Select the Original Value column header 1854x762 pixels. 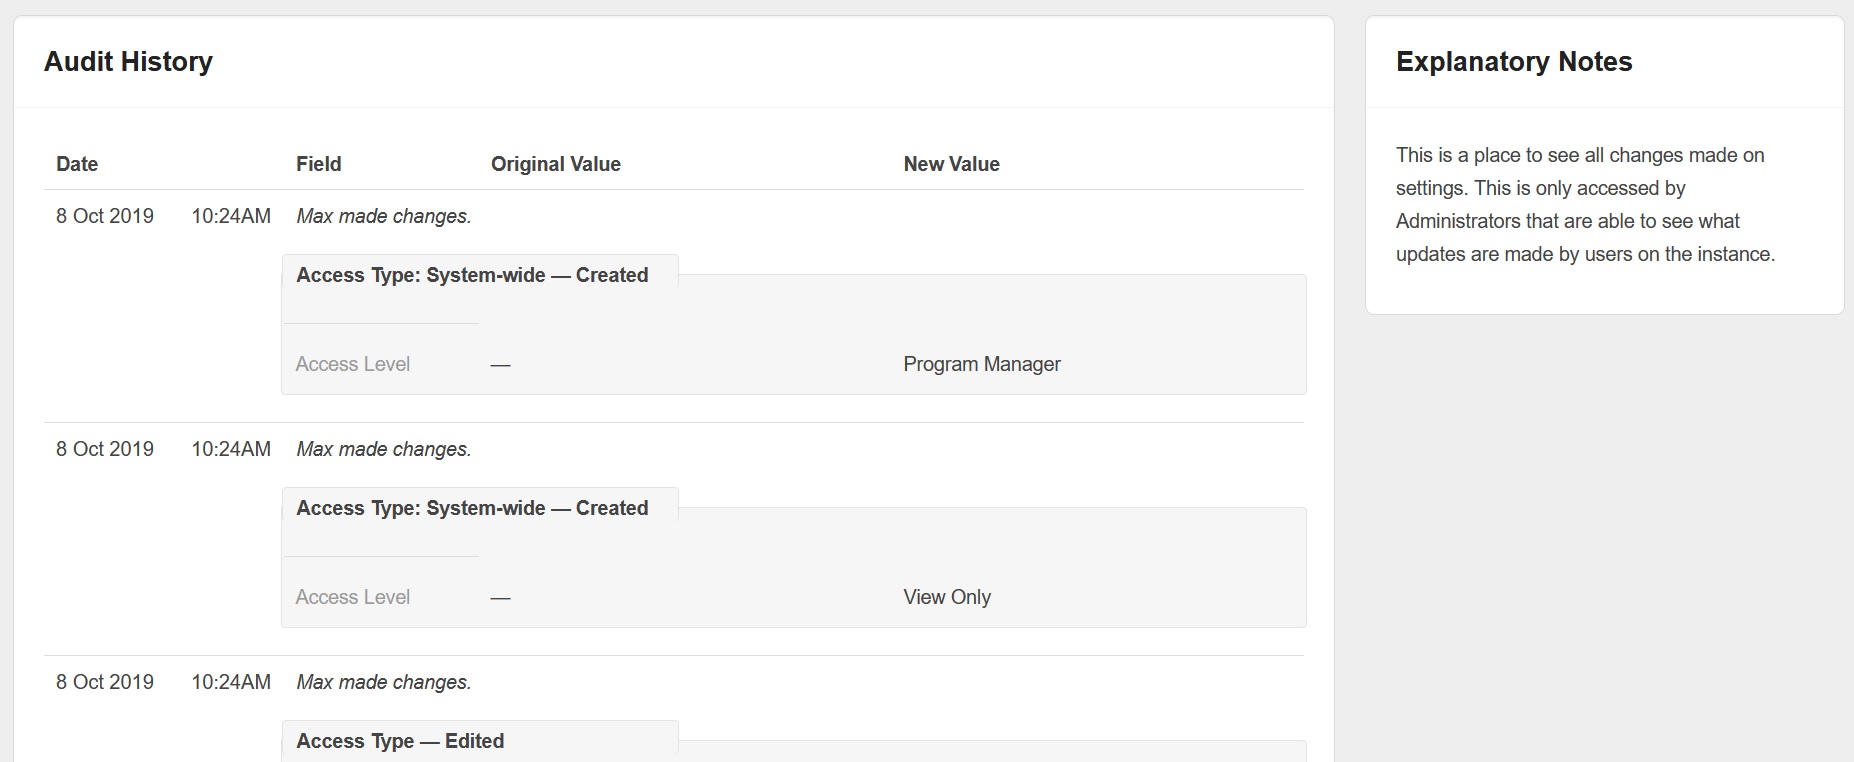[555, 164]
